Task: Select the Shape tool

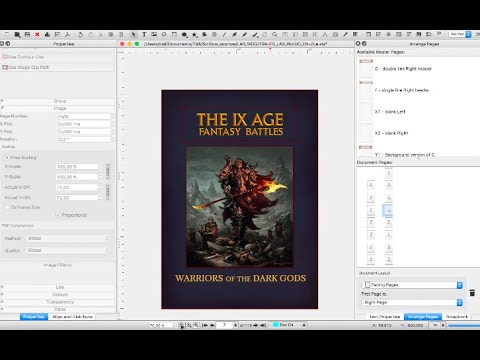Action: 184,35
